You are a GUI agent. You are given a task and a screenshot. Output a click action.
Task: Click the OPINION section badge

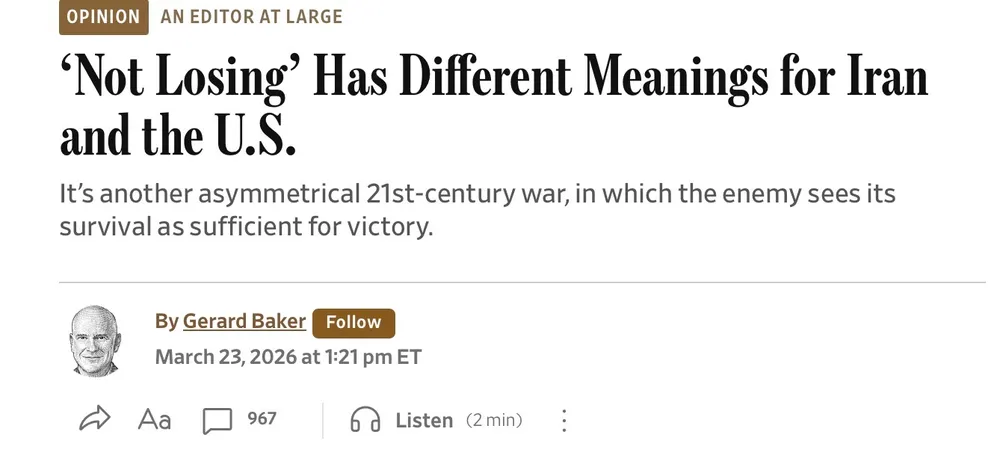103,17
